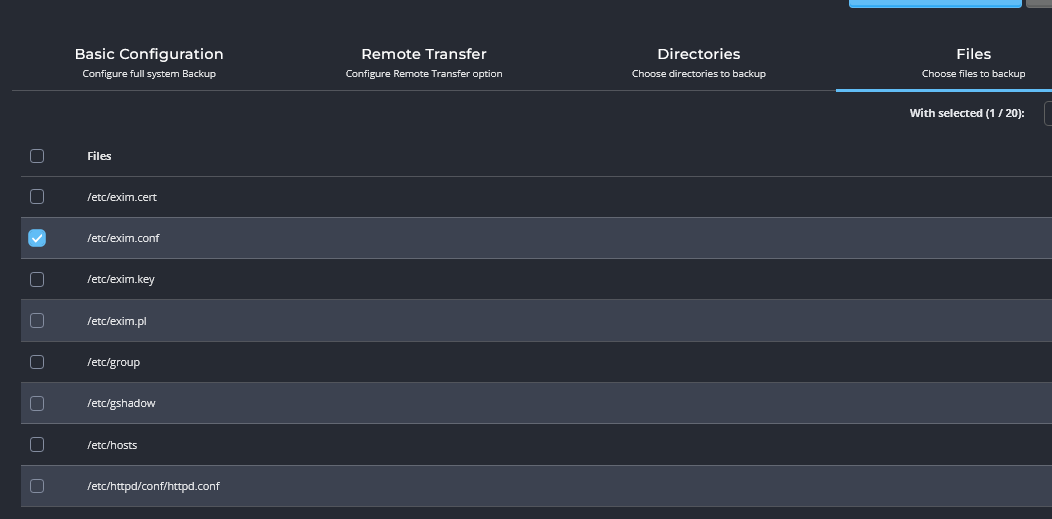The width and height of the screenshot is (1052, 519).
Task: Click the blue button at the top
Action: point(935,4)
